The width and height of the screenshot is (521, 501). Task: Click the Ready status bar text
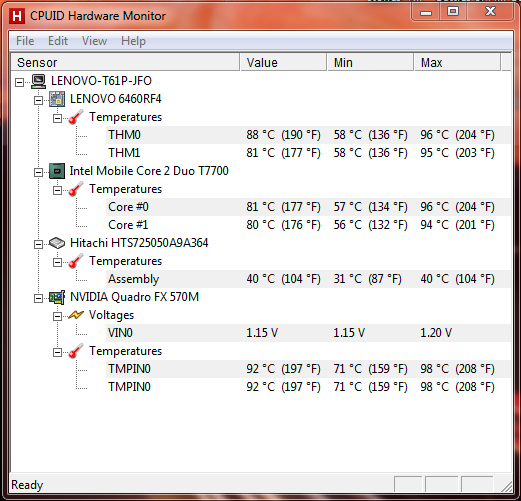(27, 485)
